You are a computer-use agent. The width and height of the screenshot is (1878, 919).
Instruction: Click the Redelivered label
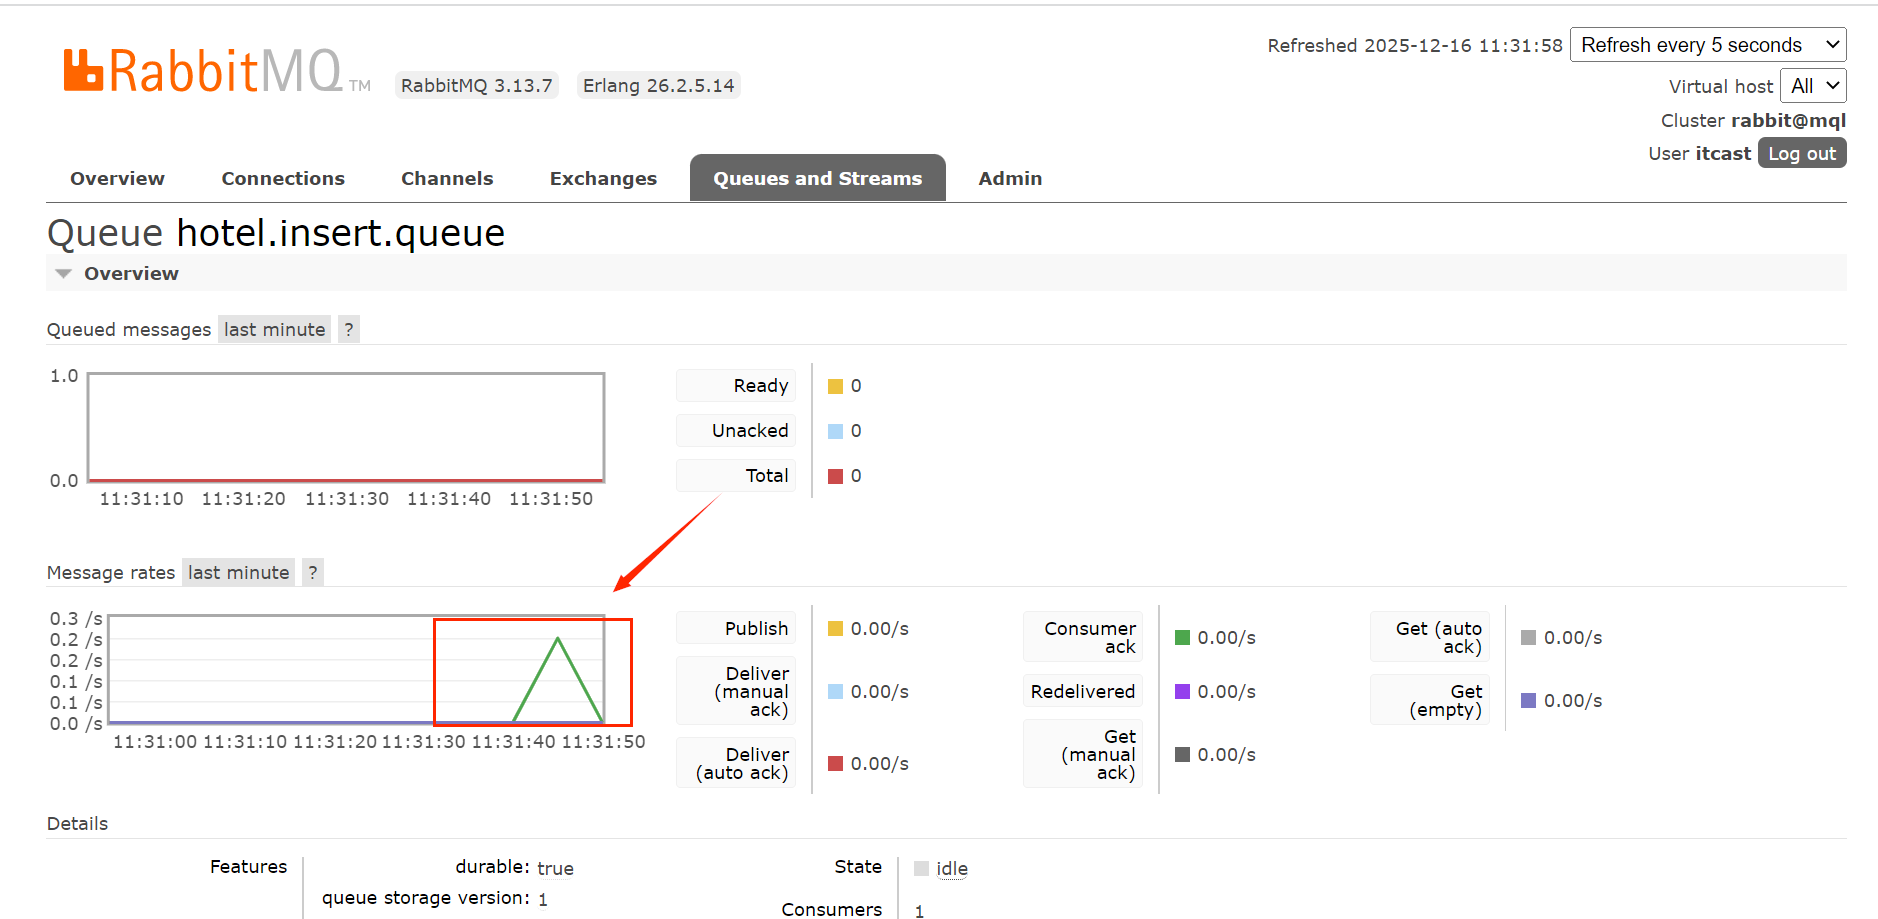point(1083,691)
